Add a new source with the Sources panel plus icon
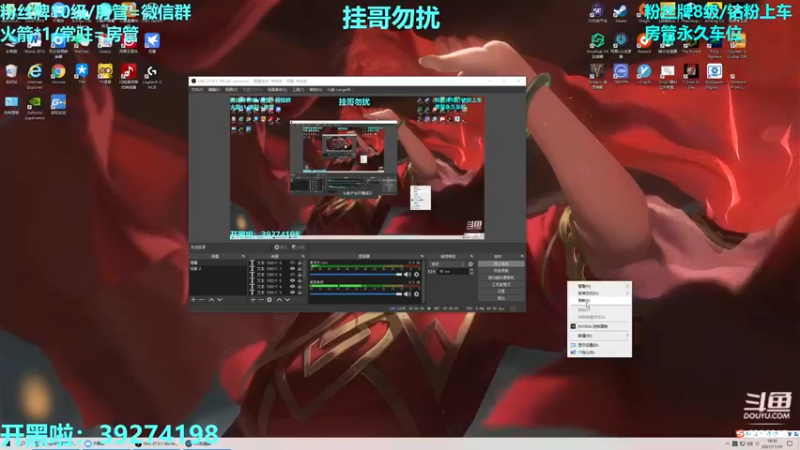 tap(253, 300)
